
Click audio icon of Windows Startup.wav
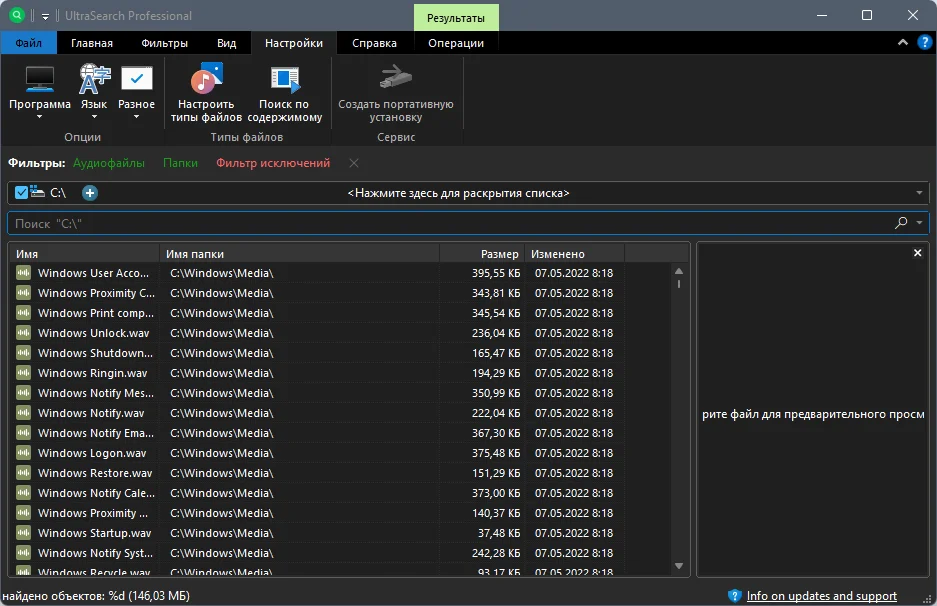(x=23, y=533)
